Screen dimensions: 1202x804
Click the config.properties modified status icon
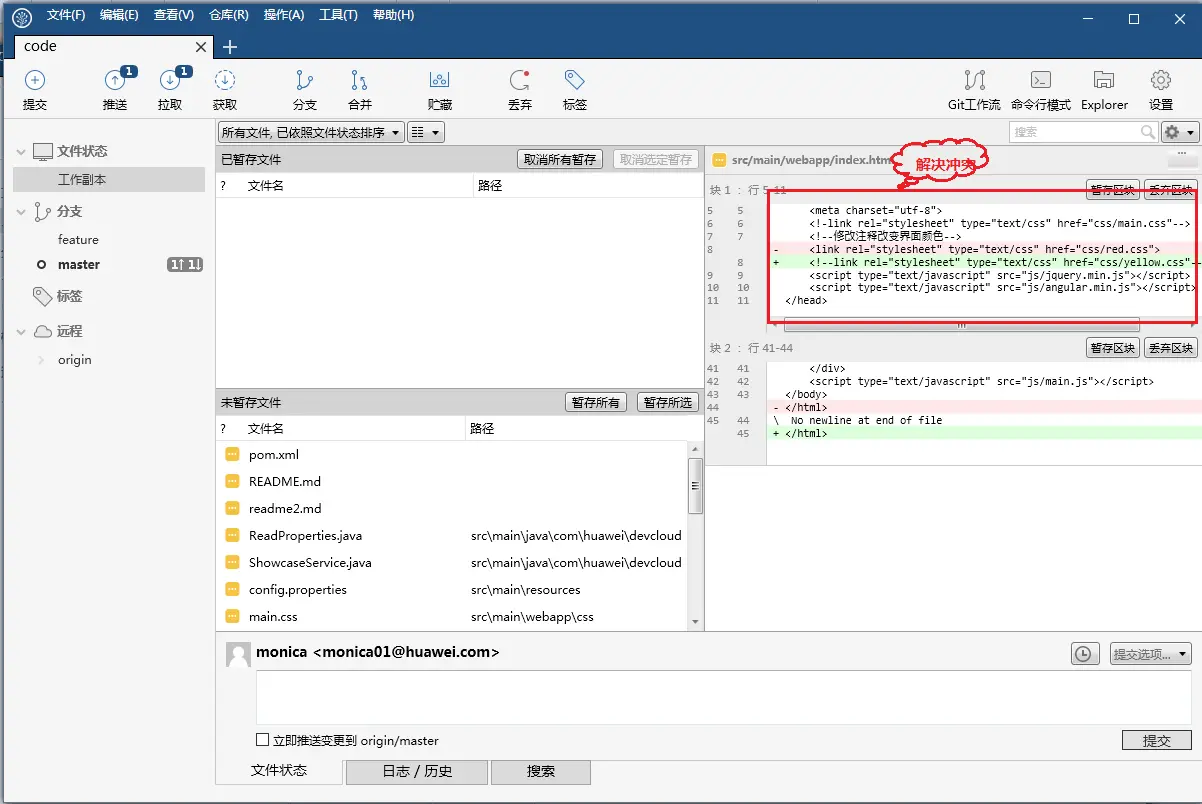point(232,590)
